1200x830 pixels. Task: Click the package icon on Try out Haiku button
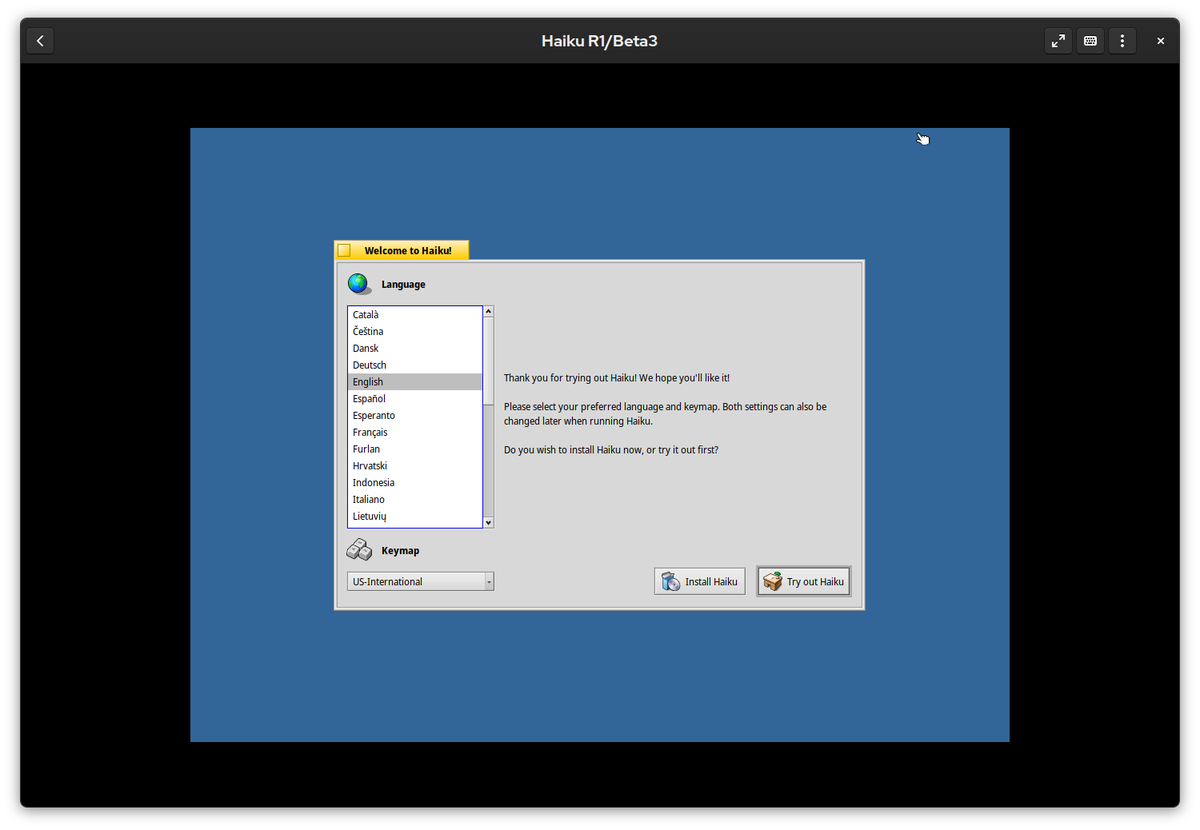tap(773, 581)
